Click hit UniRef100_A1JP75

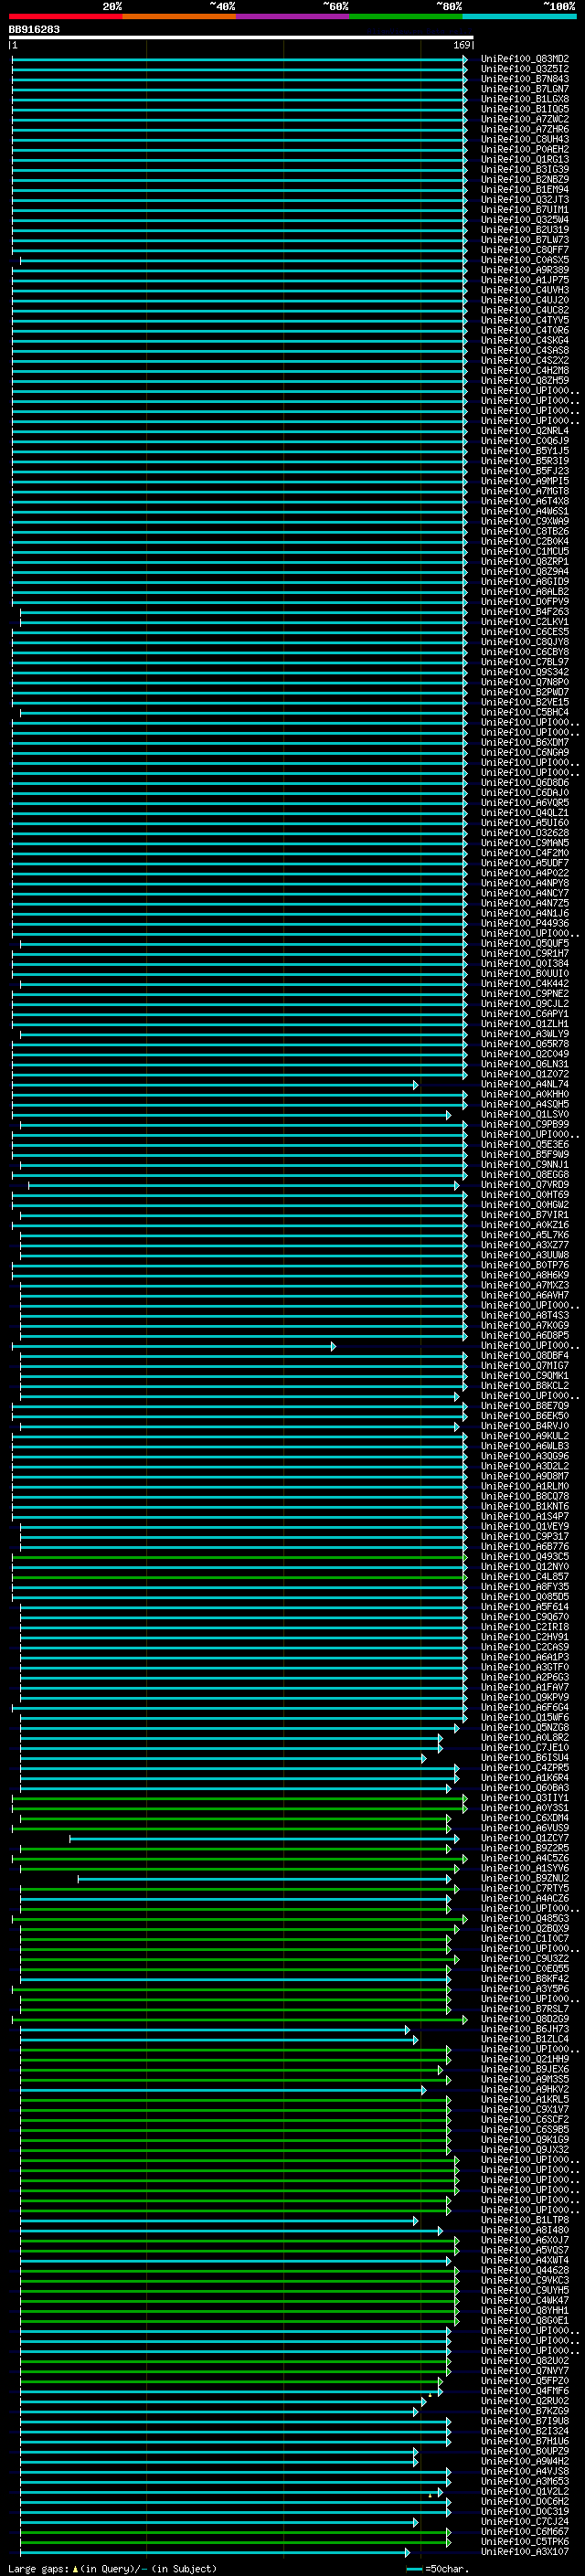click(525, 280)
